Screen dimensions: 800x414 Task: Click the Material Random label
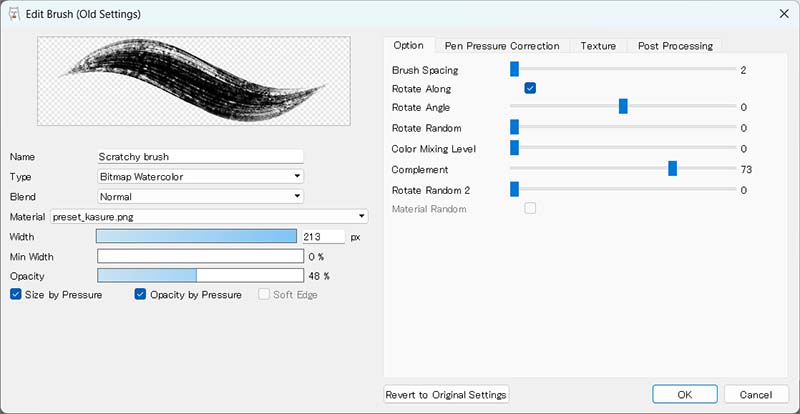tap(429, 209)
